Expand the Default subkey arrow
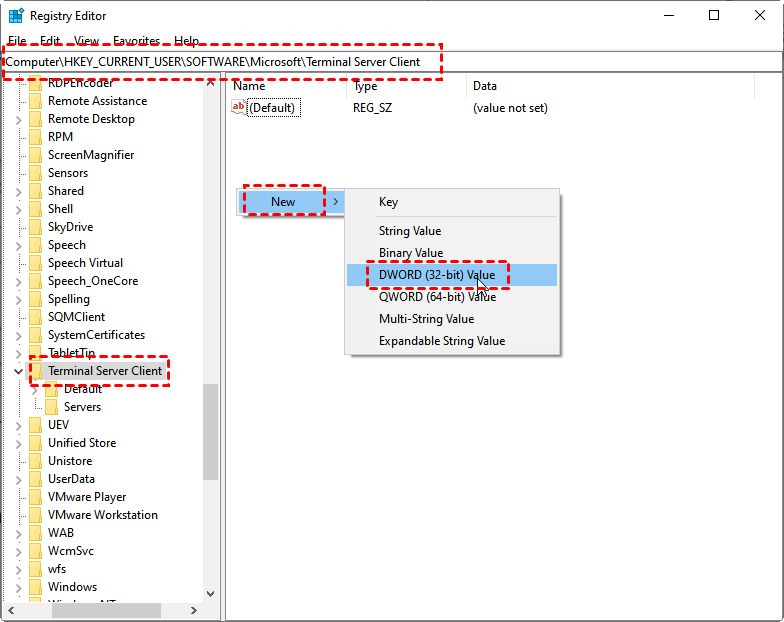Image resolution: width=784 pixels, height=622 pixels. 35,389
